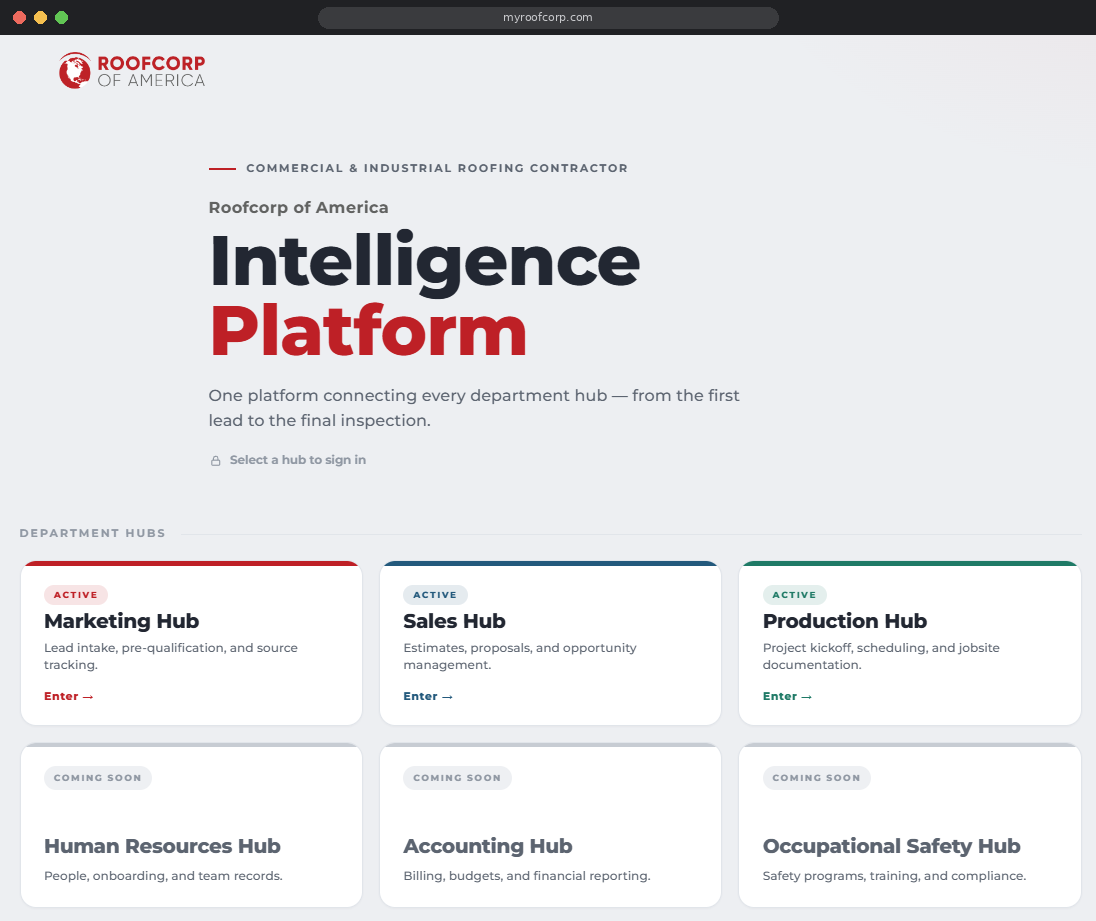
Task: Click the Human Resources Hub card title
Action: click(162, 846)
